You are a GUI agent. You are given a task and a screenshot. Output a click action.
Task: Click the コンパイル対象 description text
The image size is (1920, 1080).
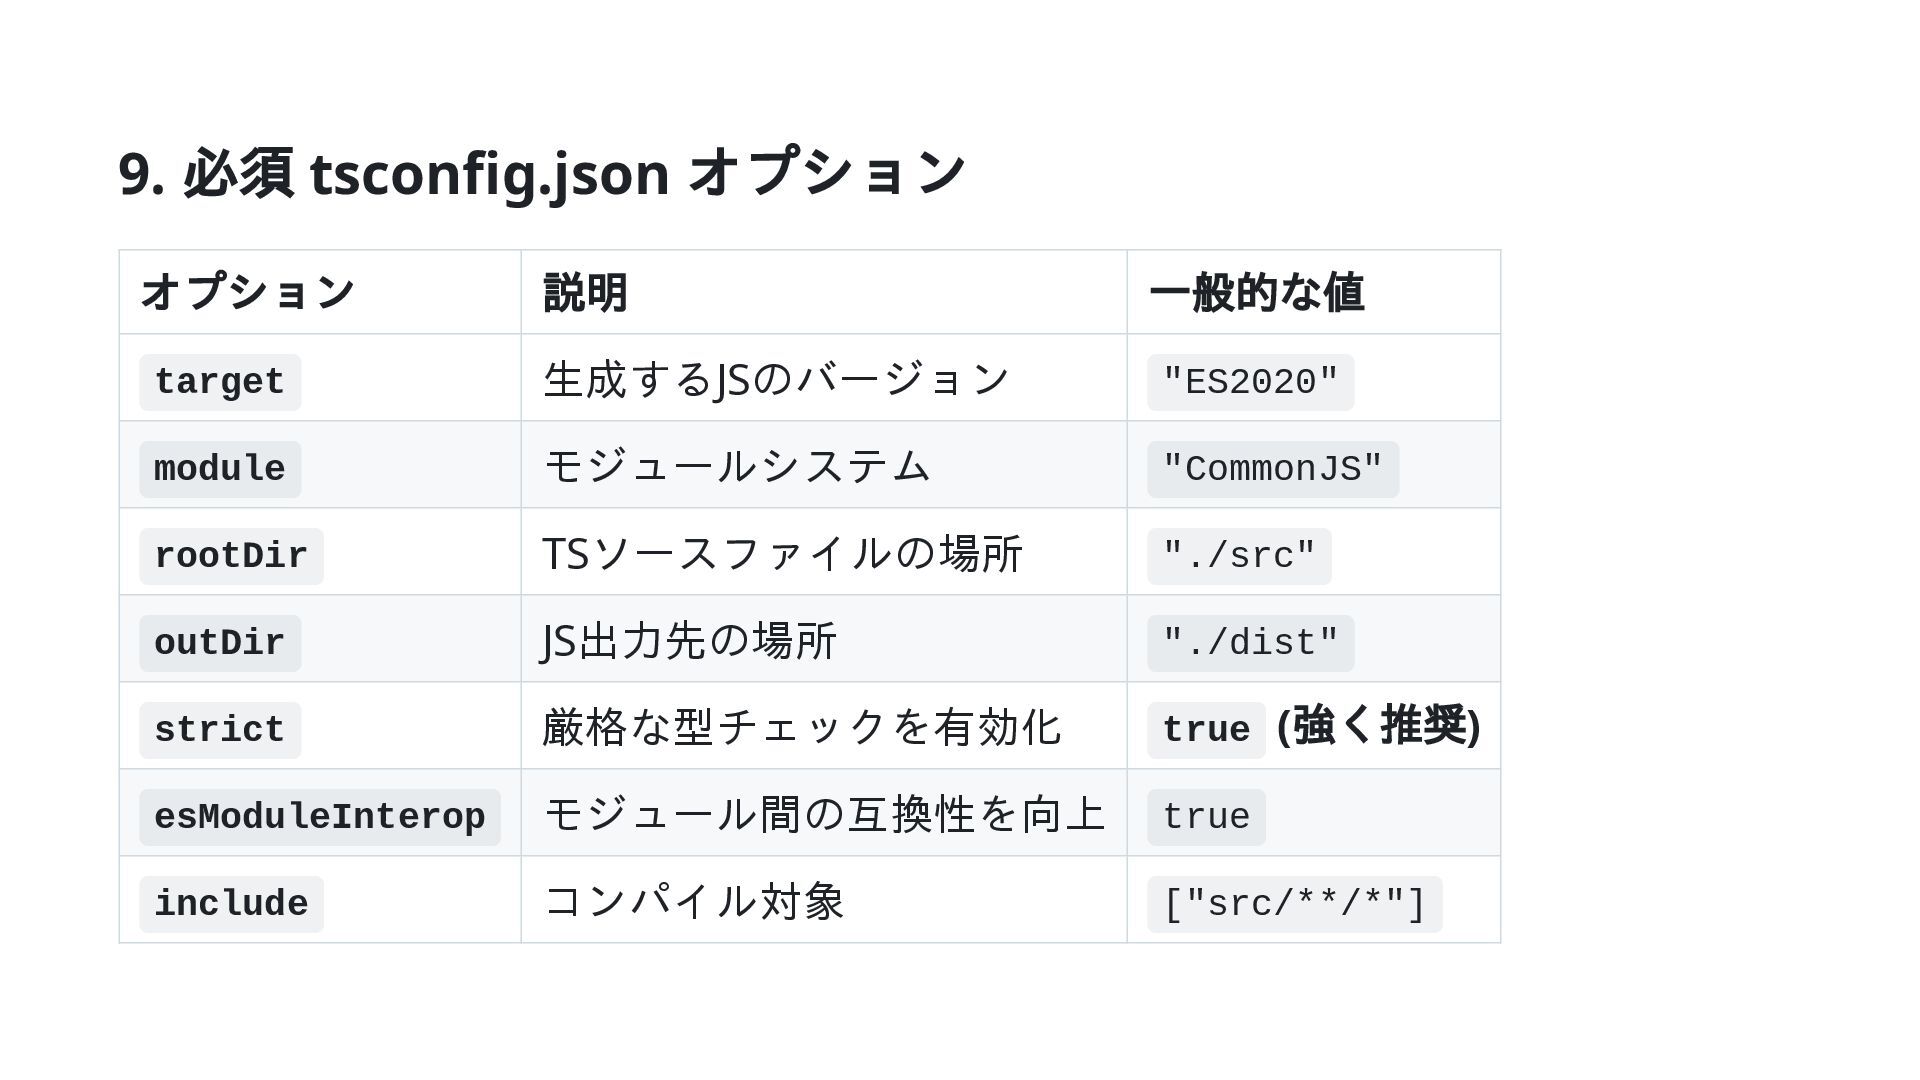coord(694,901)
